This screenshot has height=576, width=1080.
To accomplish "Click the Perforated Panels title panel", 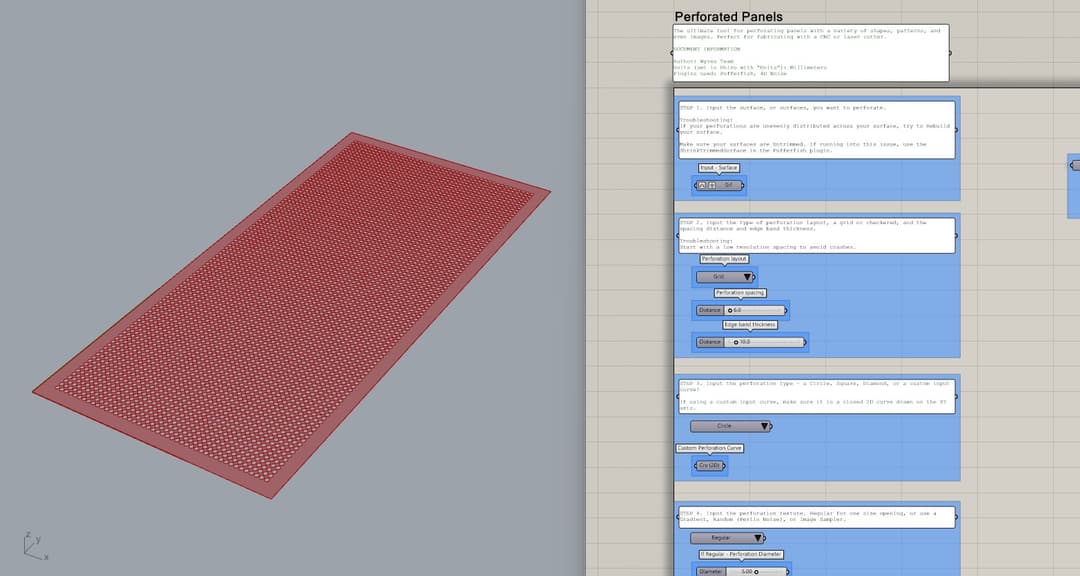I will (x=730, y=16).
